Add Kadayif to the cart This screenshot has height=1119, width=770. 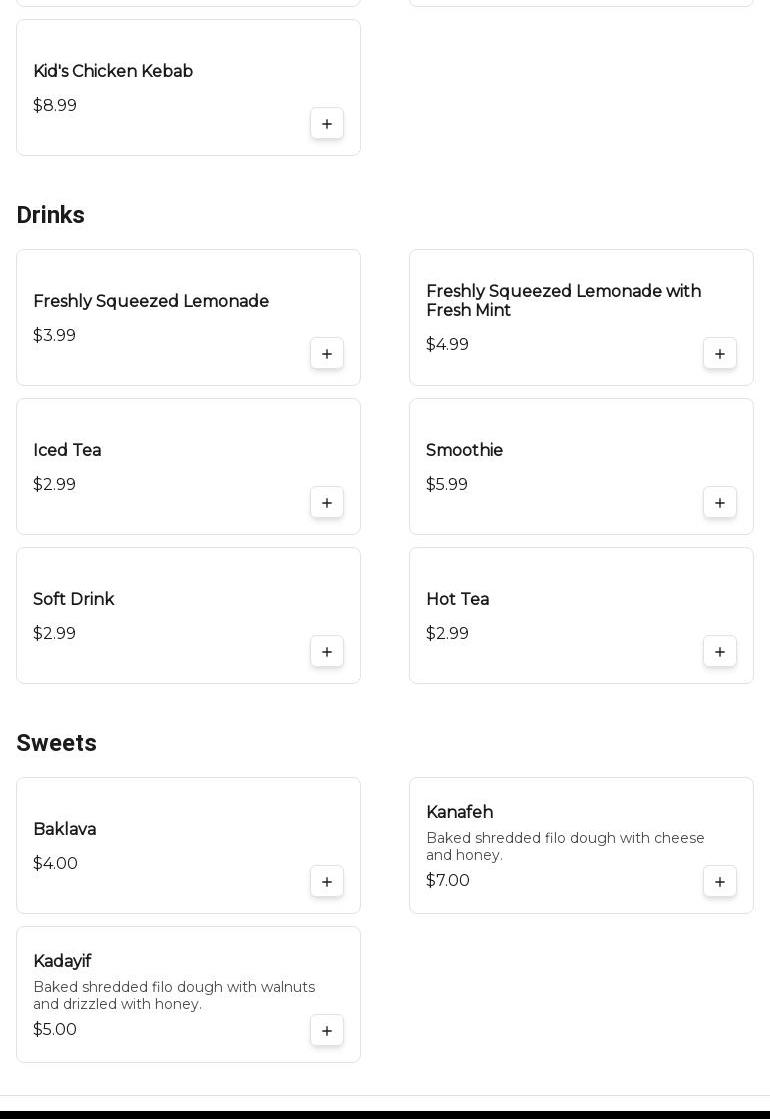[327, 1031]
